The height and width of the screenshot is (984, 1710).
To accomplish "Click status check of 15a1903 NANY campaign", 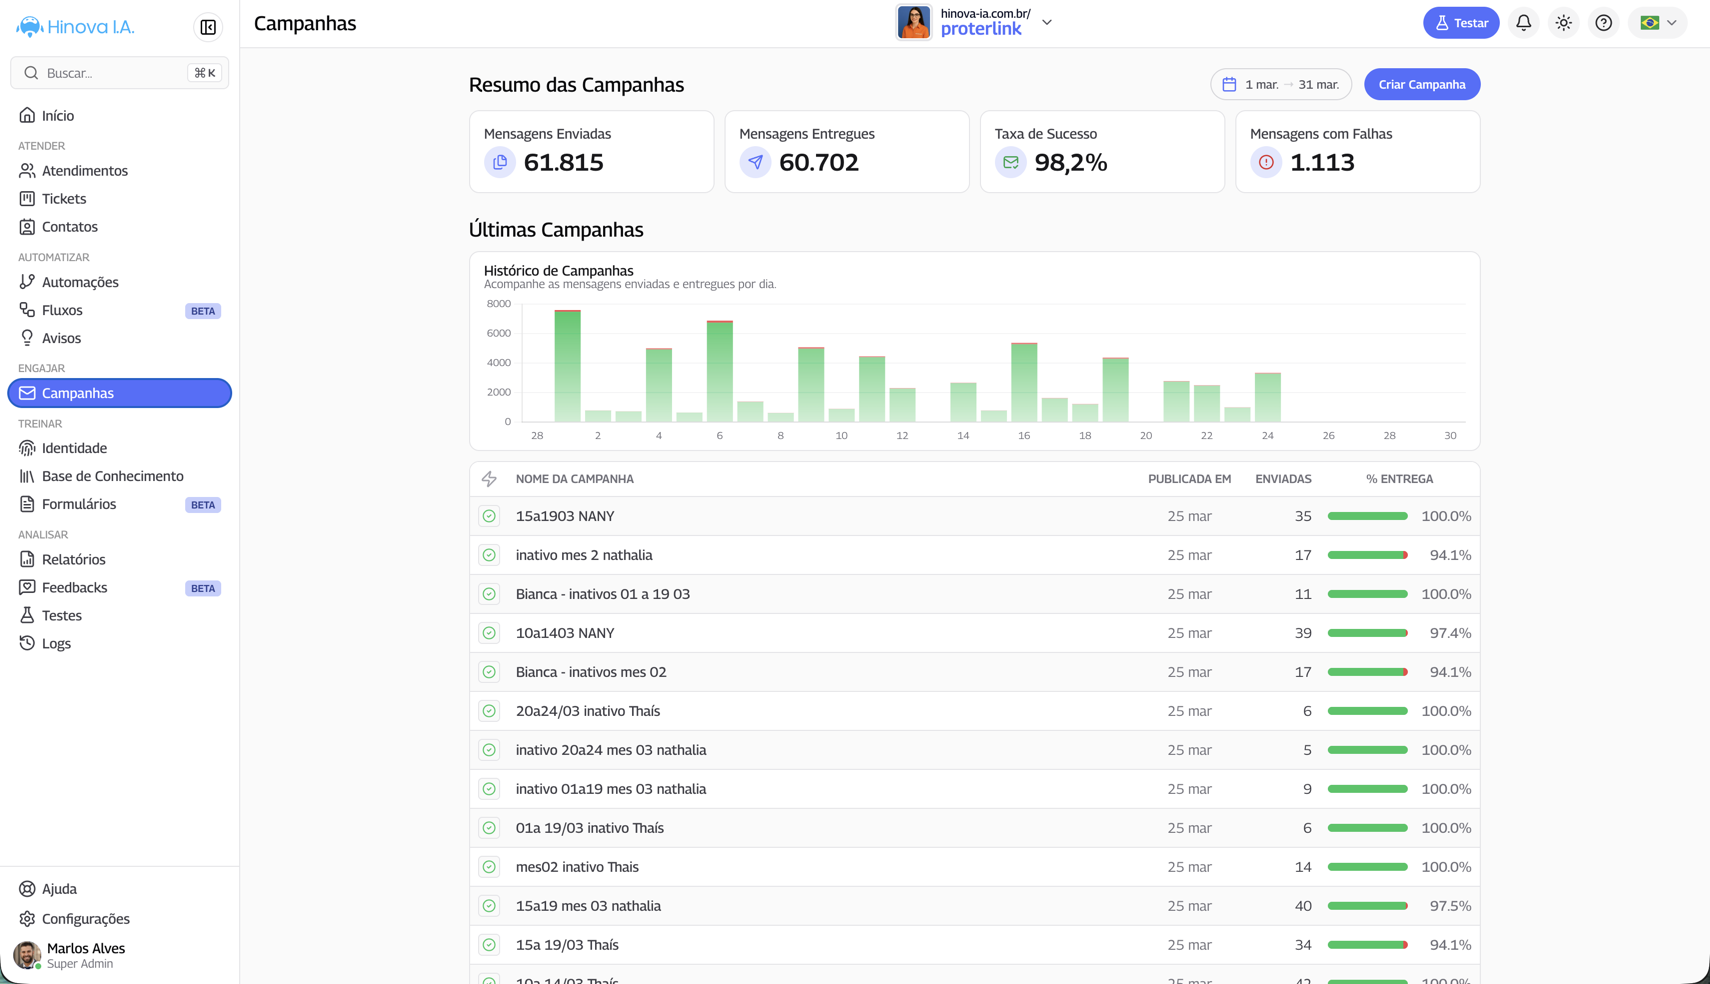I will tap(489, 516).
